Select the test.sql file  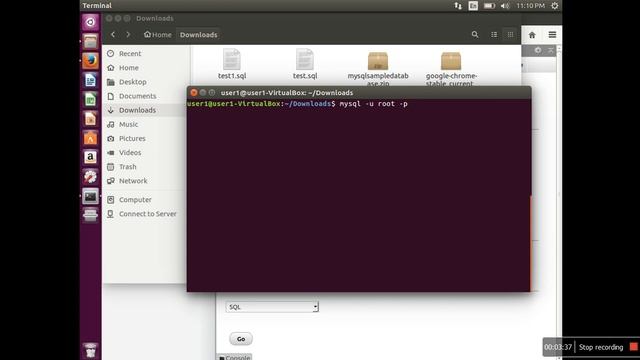pos(305,64)
